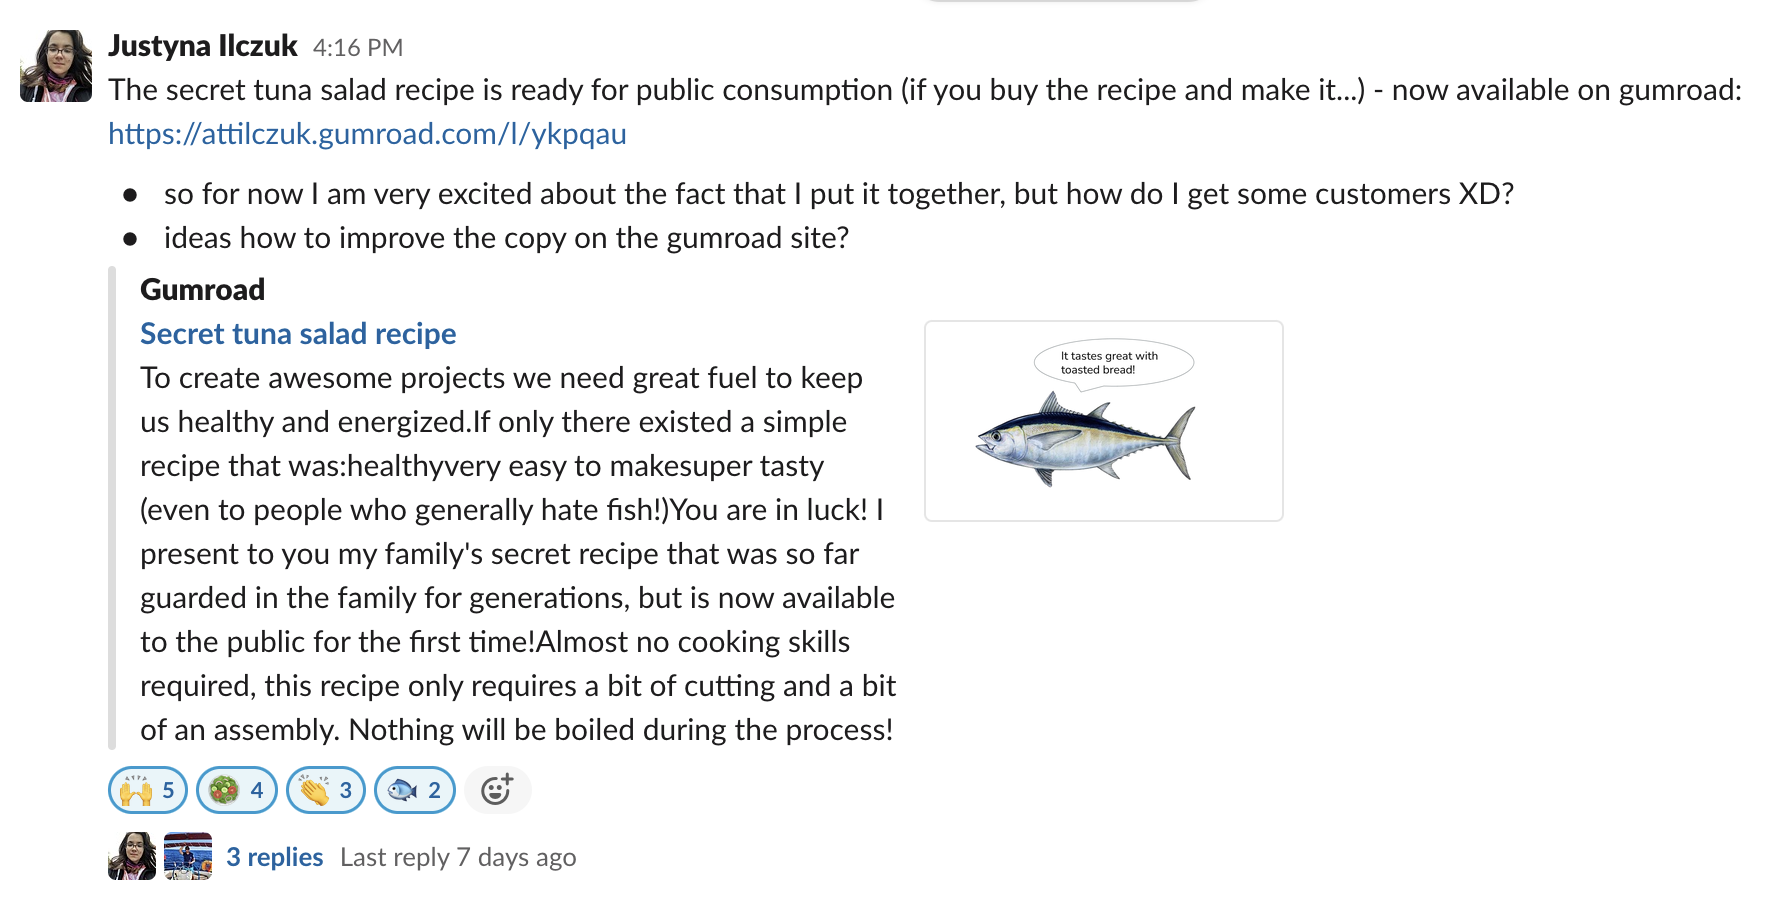Click Justyna's small avatar in the replies row
The image size is (1768, 910).
click(x=132, y=856)
